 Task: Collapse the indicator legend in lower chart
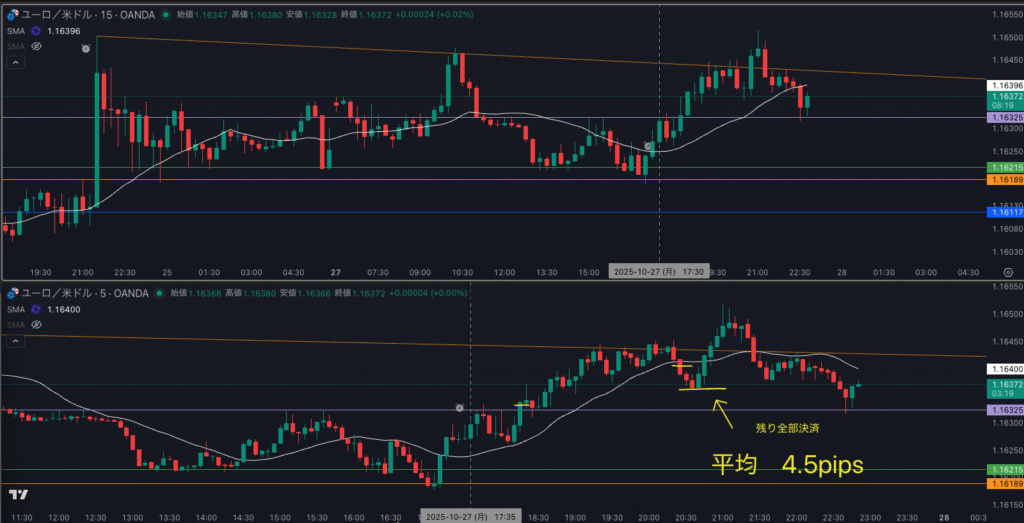15,341
